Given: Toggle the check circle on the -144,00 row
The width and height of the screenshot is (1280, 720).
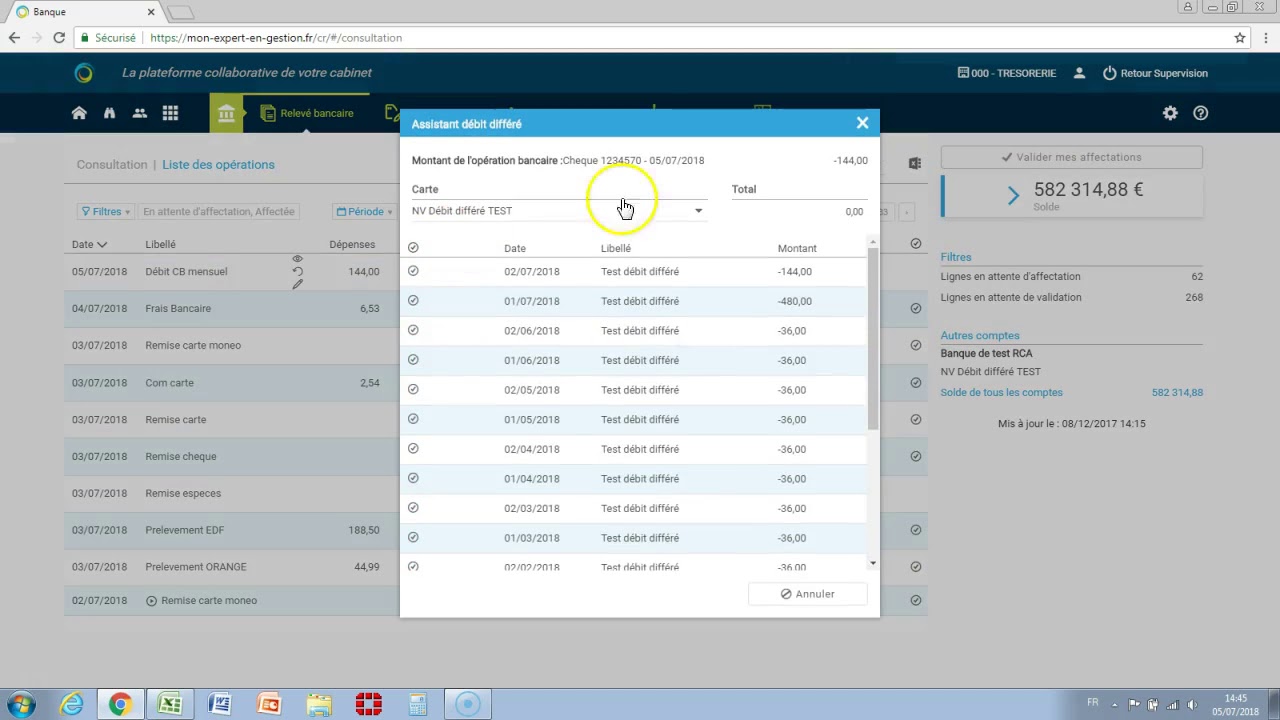Looking at the screenshot, I should pos(413,271).
